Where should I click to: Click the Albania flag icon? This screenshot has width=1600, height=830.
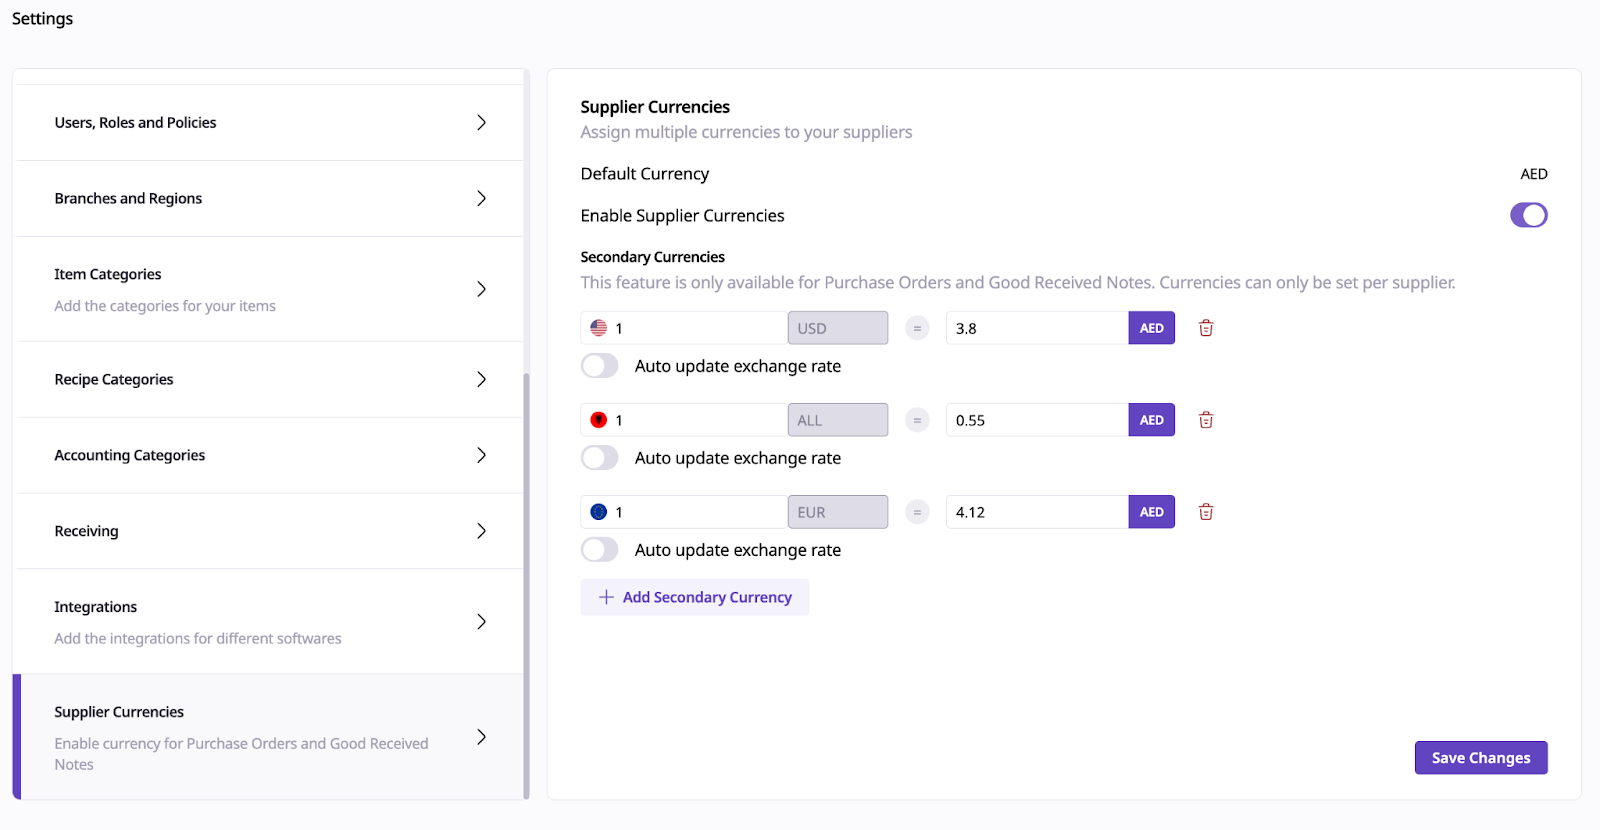(x=599, y=420)
